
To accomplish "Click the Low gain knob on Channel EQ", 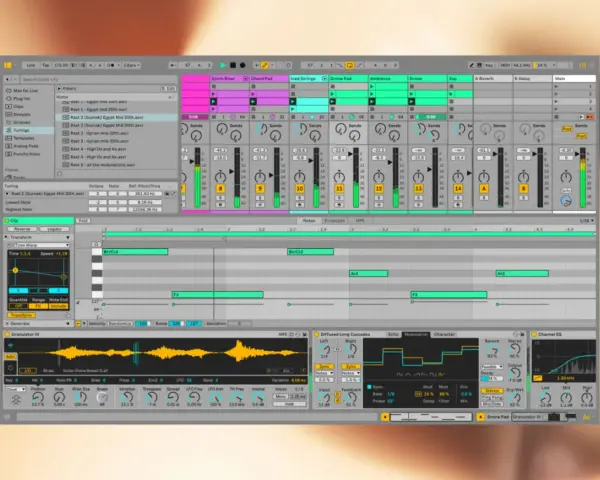I will pos(545,398).
